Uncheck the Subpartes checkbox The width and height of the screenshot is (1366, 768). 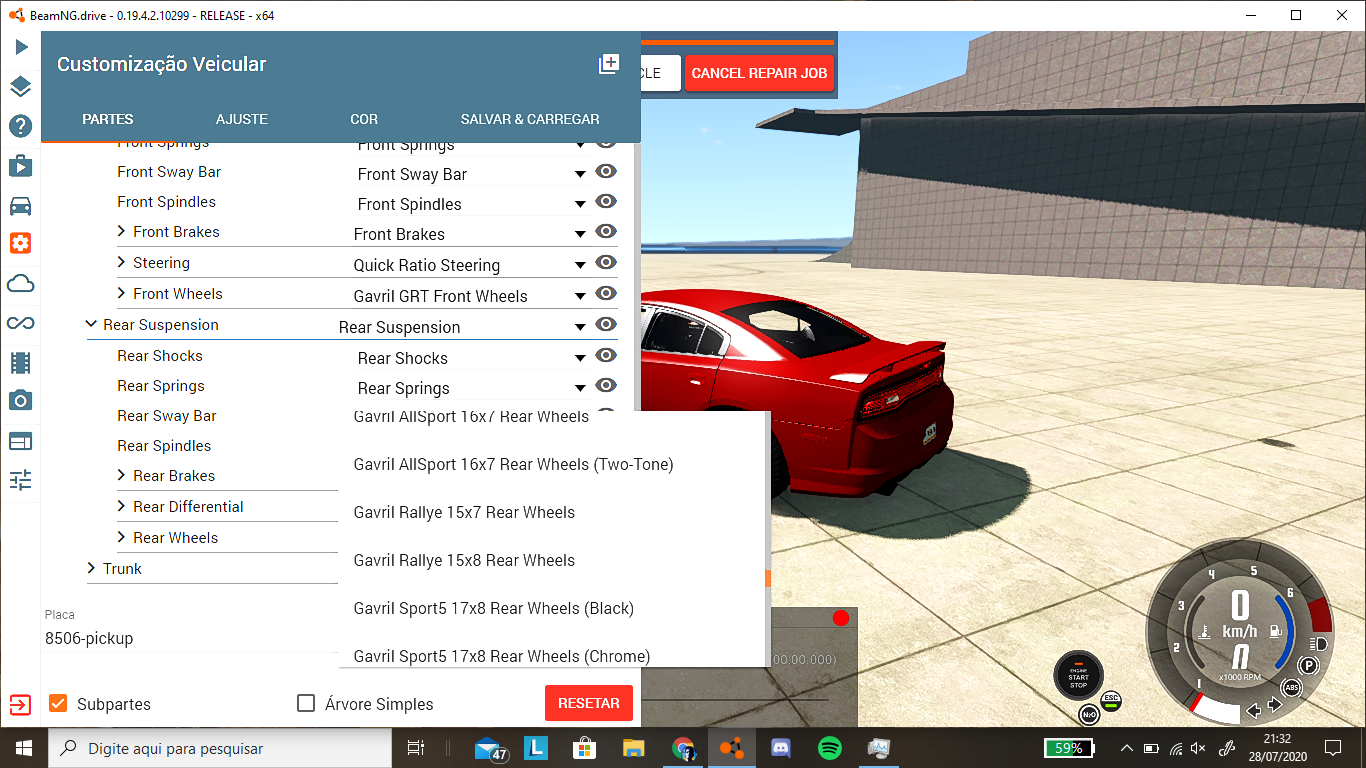[58, 703]
